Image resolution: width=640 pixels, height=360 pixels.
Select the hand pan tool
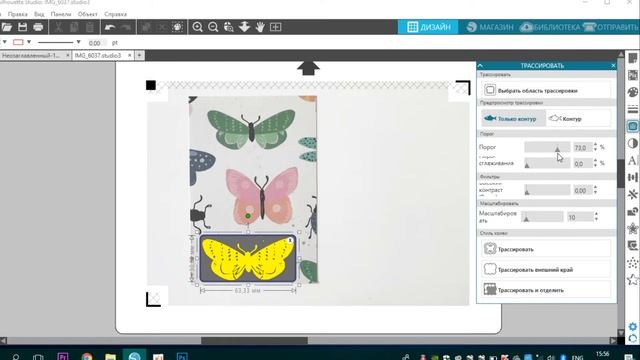click(260, 27)
